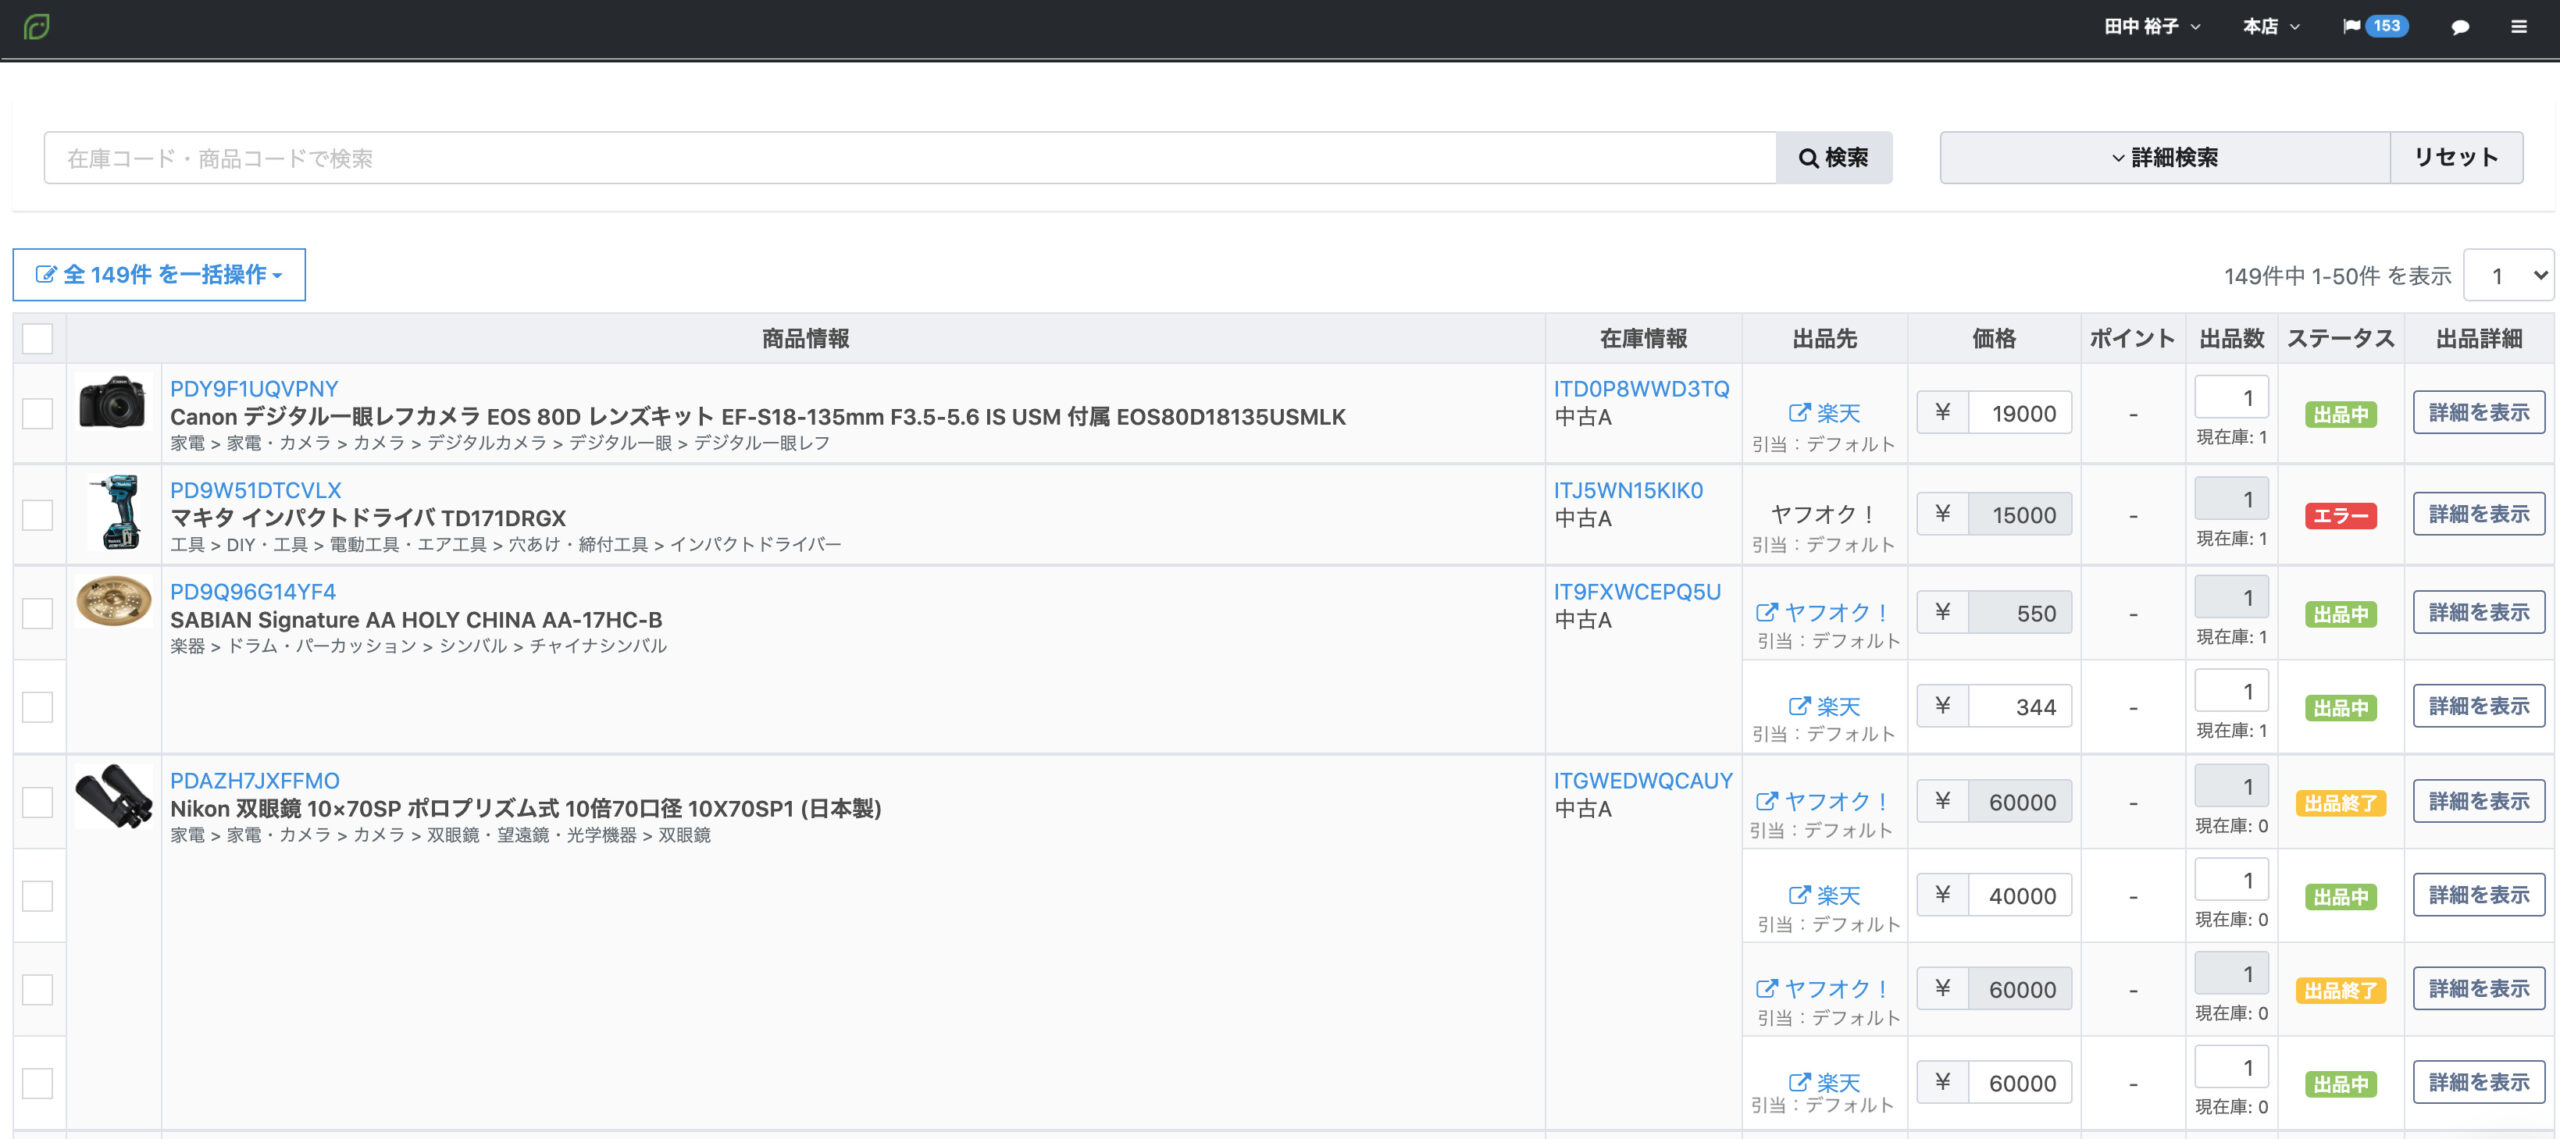
Task: Click the red エラー status badge
Action: [x=2341, y=516]
